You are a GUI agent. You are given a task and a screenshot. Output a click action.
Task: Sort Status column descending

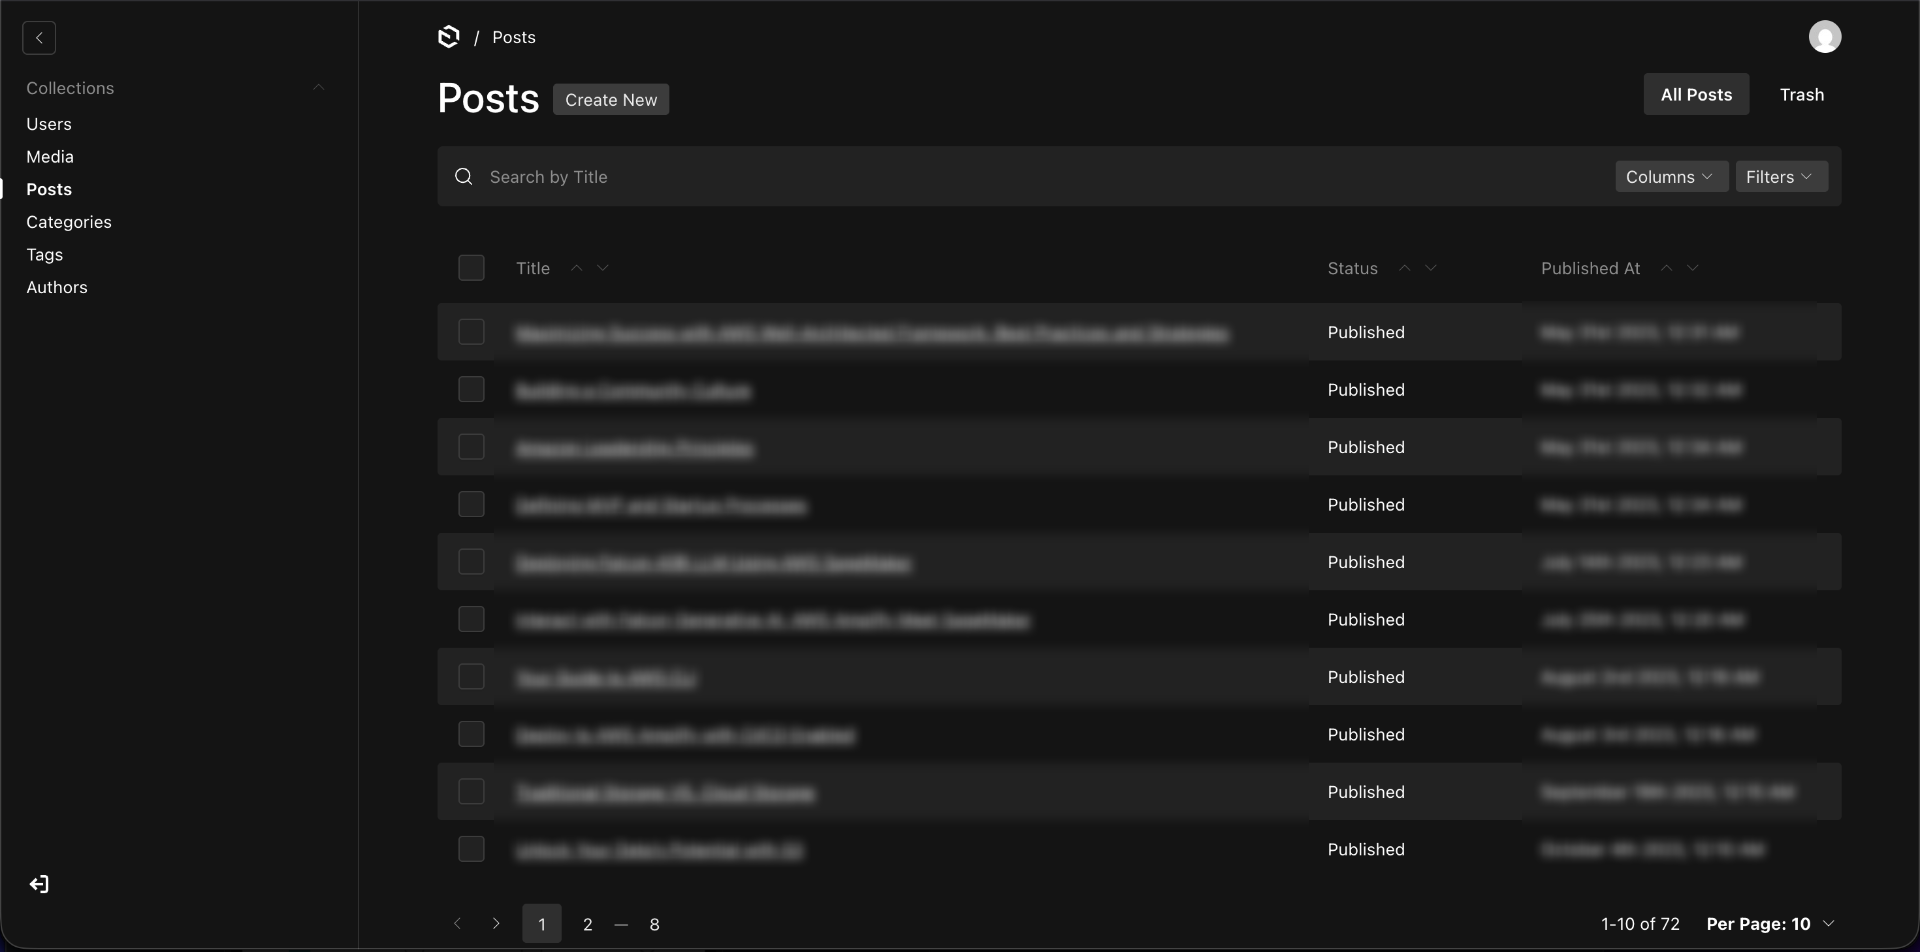pos(1431,268)
